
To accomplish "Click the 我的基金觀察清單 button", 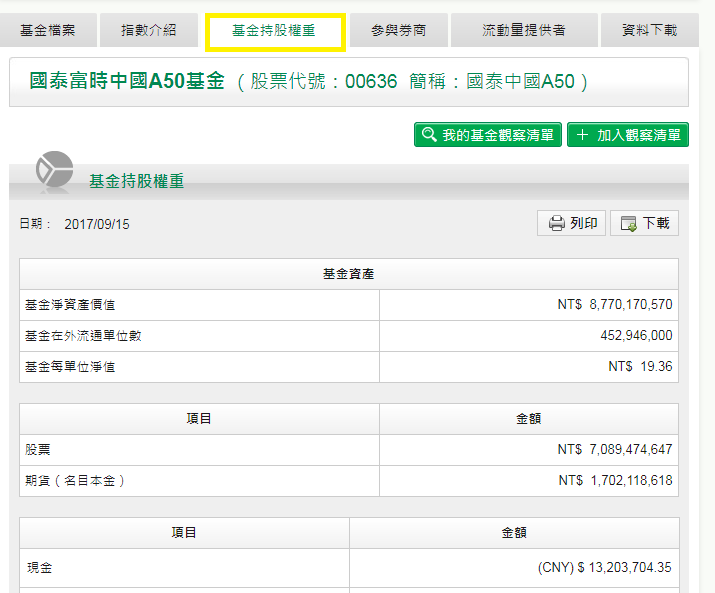I will (x=487, y=135).
